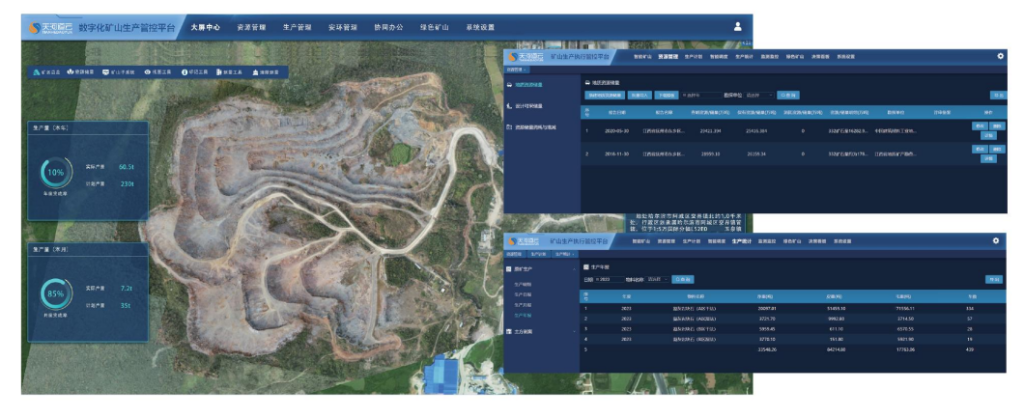Click 详情 button for row dated 2016-11-30
The height and width of the screenshot is (418, 1024).
[x=989, y=159]
